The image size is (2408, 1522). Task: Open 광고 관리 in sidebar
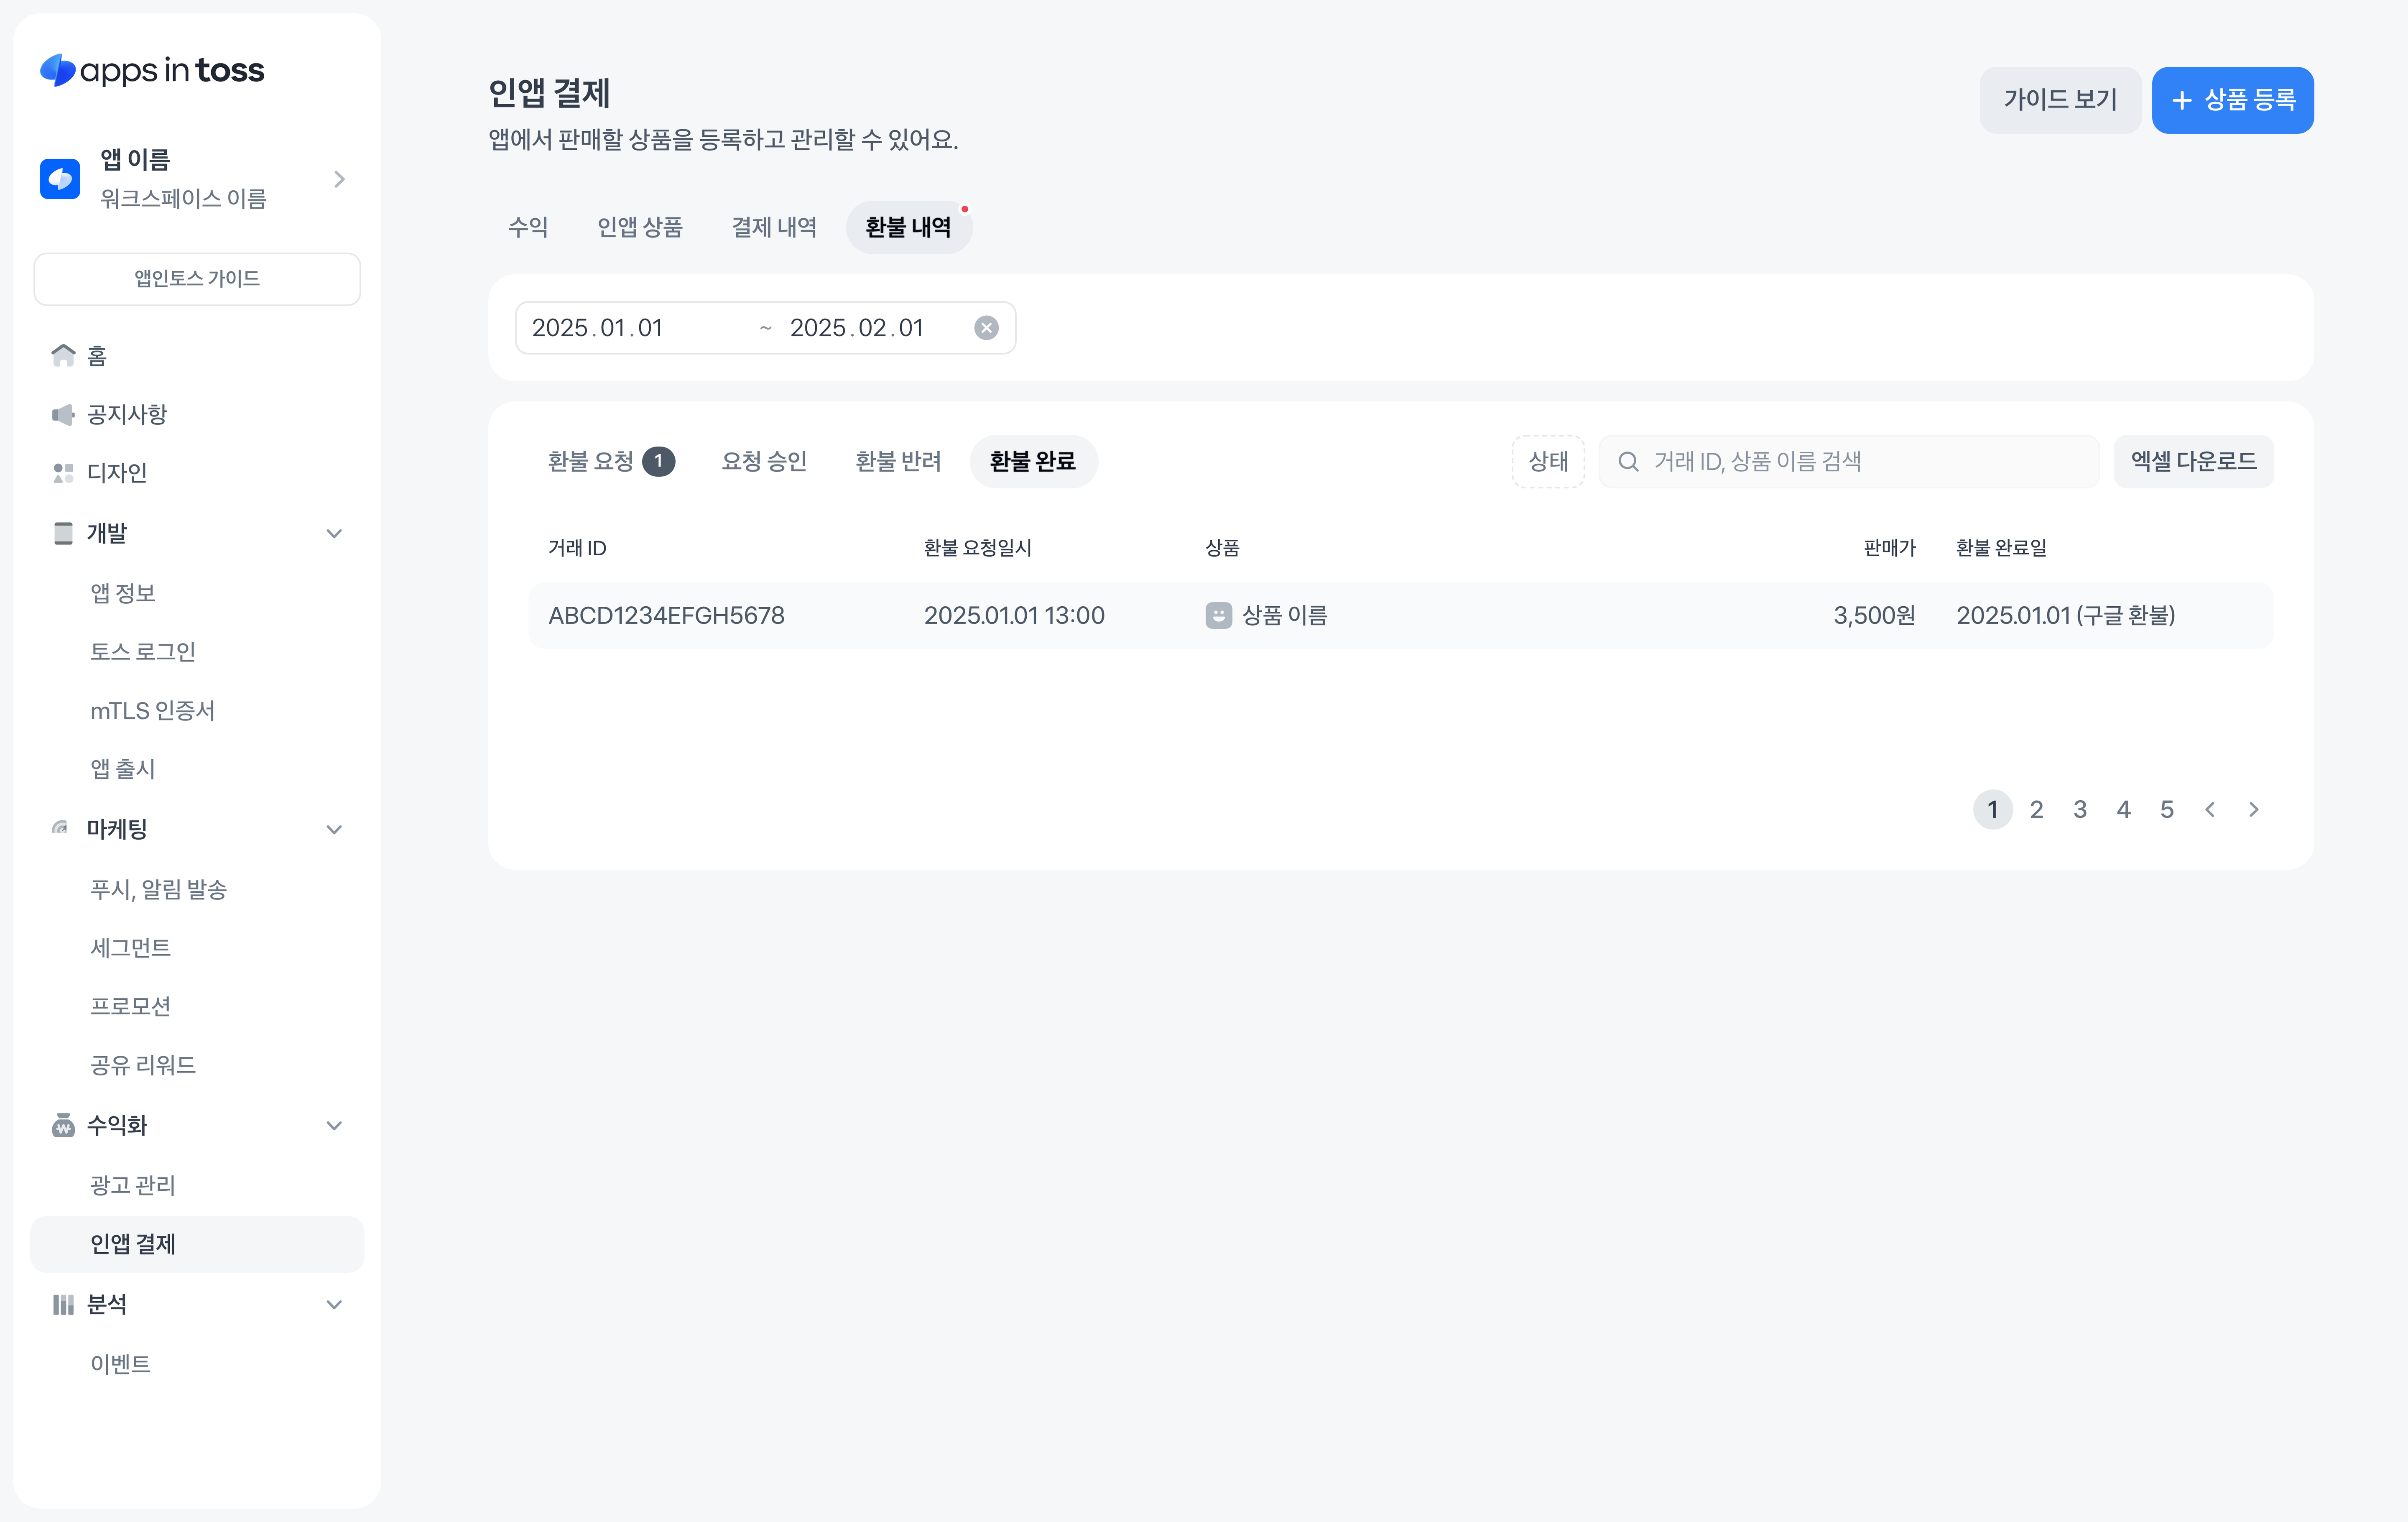(x=133, y=1185)
